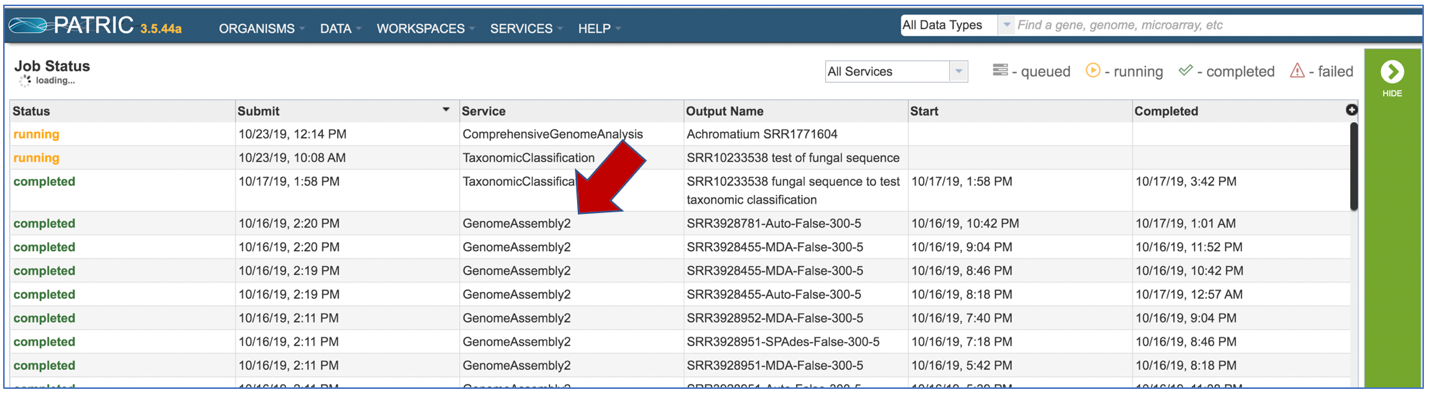
Task: Click the 10/23/19, 12:14 PM submit time
Action: pos(292,134)
